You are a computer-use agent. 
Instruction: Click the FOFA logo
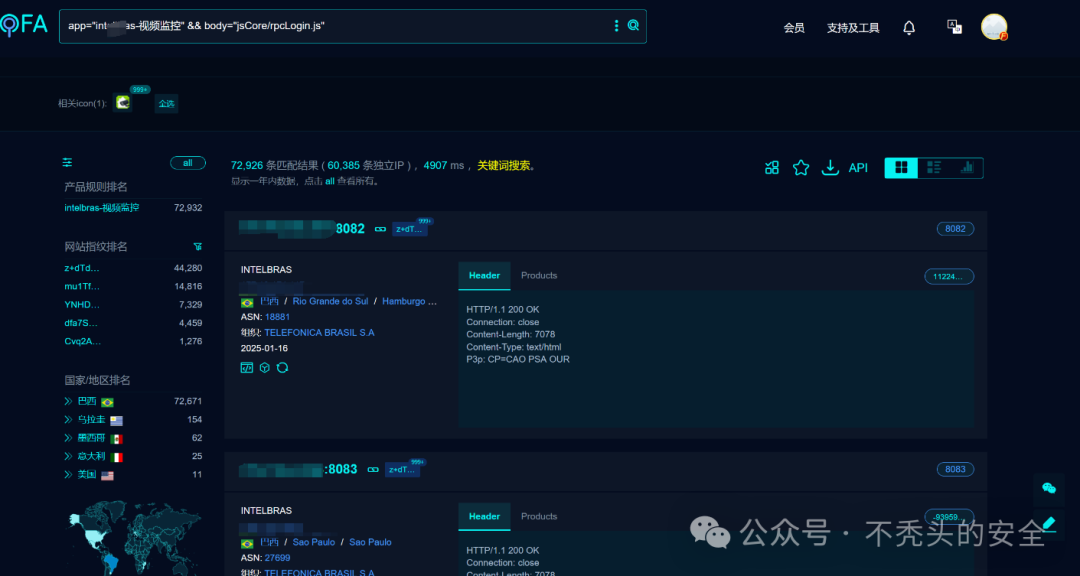[23, 25]
